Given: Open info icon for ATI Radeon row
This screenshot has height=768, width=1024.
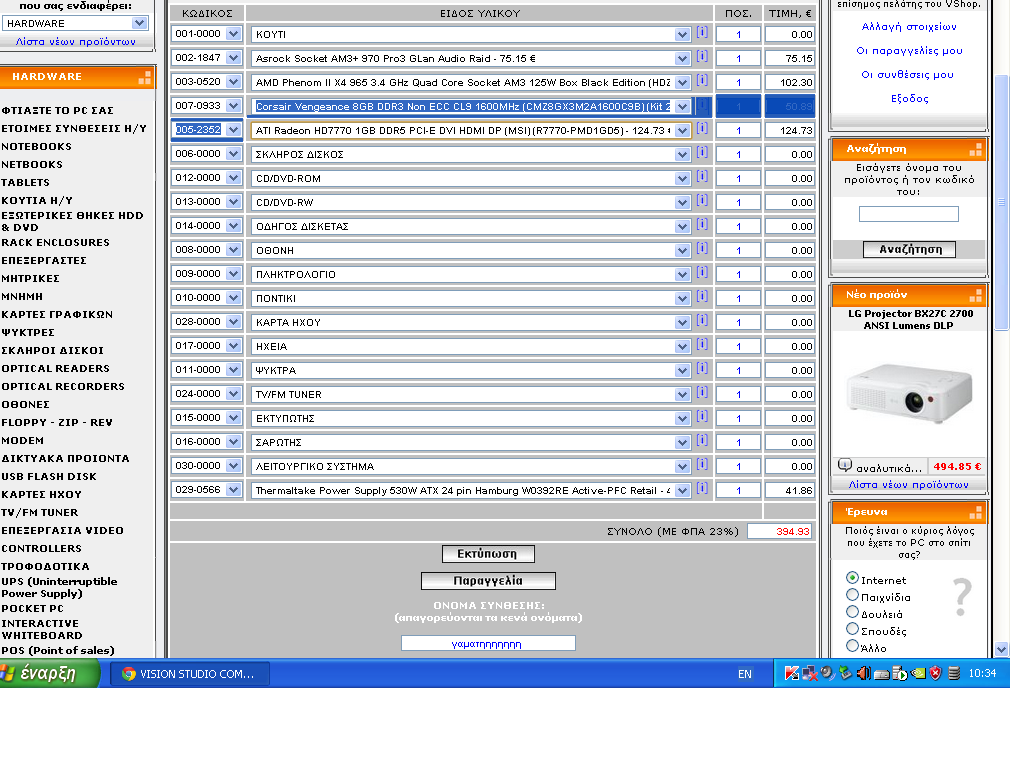Looking at the screenshot, I should (702, 129).
